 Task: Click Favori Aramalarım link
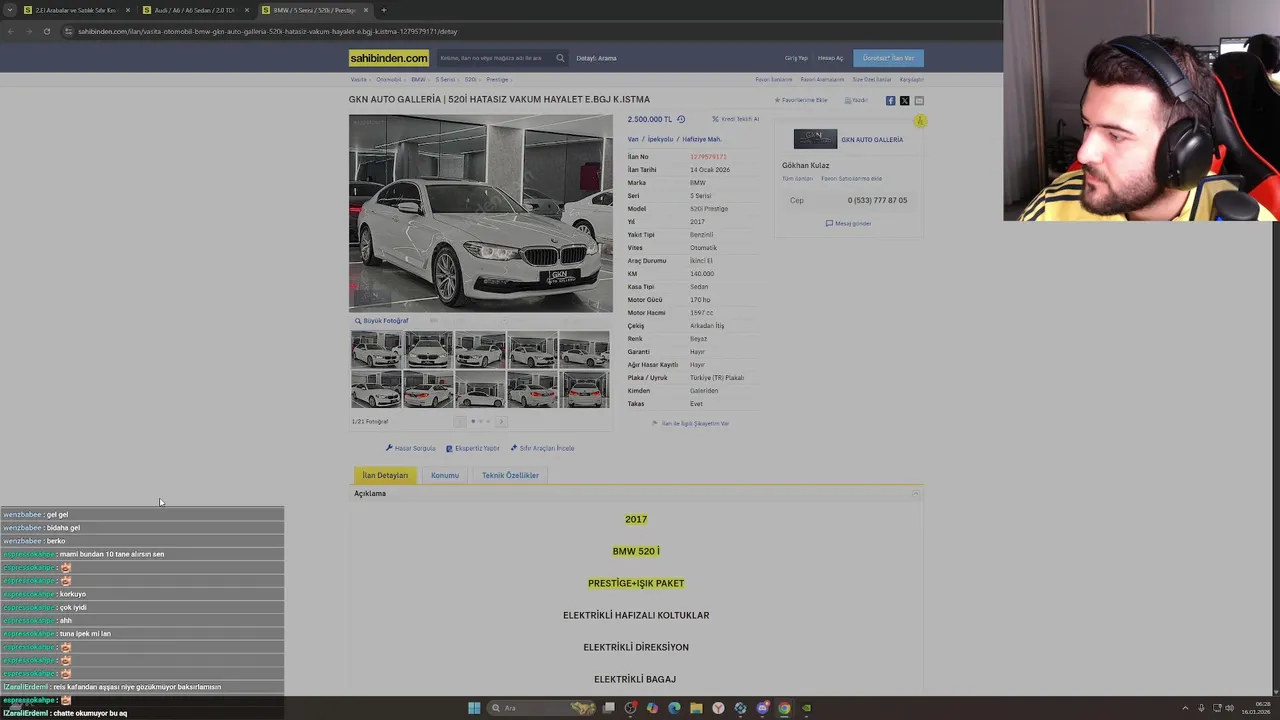tap(822, 79)
